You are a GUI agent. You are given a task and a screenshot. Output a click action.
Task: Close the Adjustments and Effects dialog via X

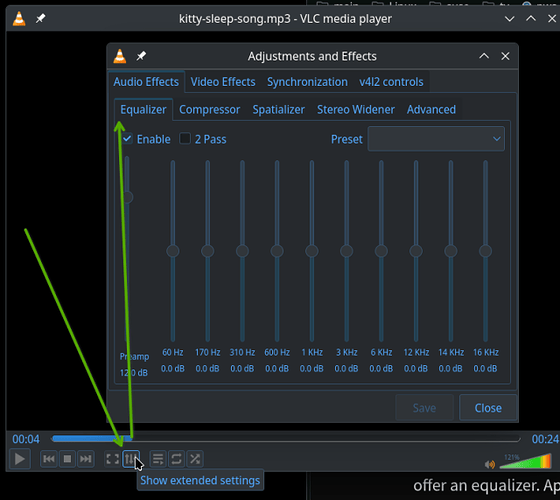[505, 56]
